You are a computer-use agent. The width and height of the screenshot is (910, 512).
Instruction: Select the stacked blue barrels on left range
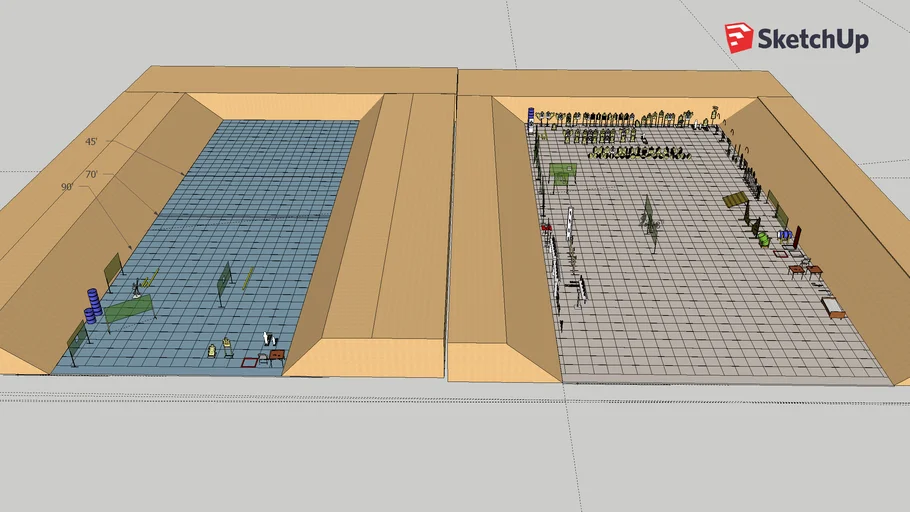pyautogui.click(x=92, y=306)
